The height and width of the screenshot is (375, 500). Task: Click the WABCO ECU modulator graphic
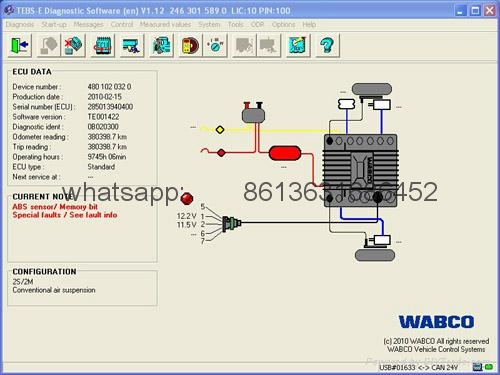point(361,170)
